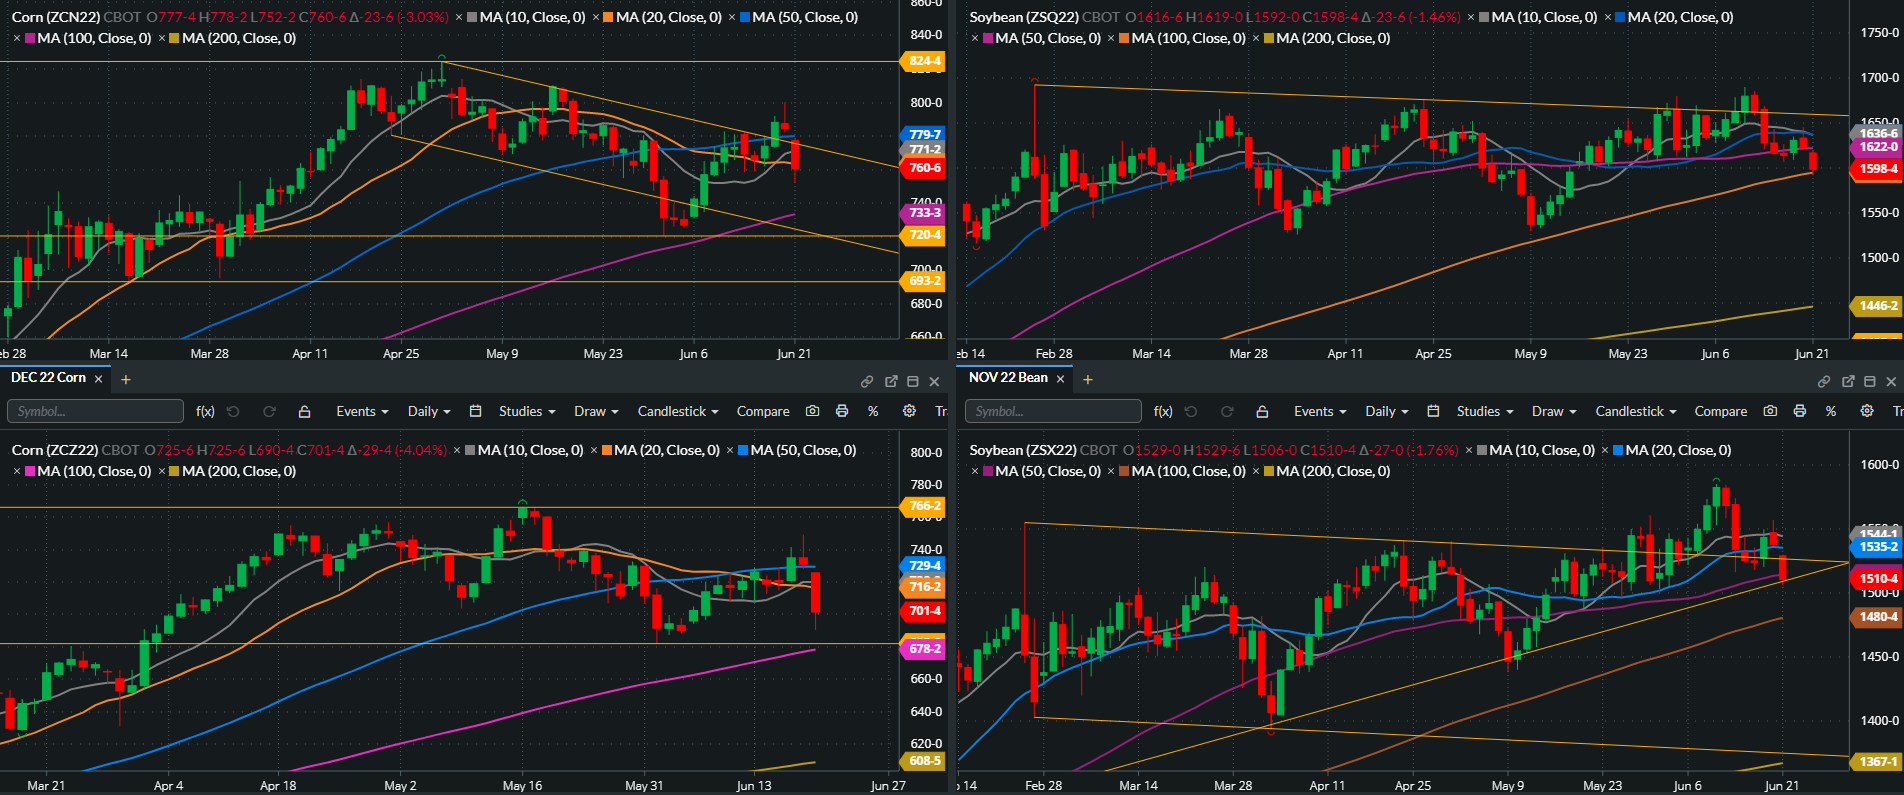This screenshot has width=1904, height=795.
Task: Pop out the DEC 22 Corn chart window
Action: (x=891, y=381)
